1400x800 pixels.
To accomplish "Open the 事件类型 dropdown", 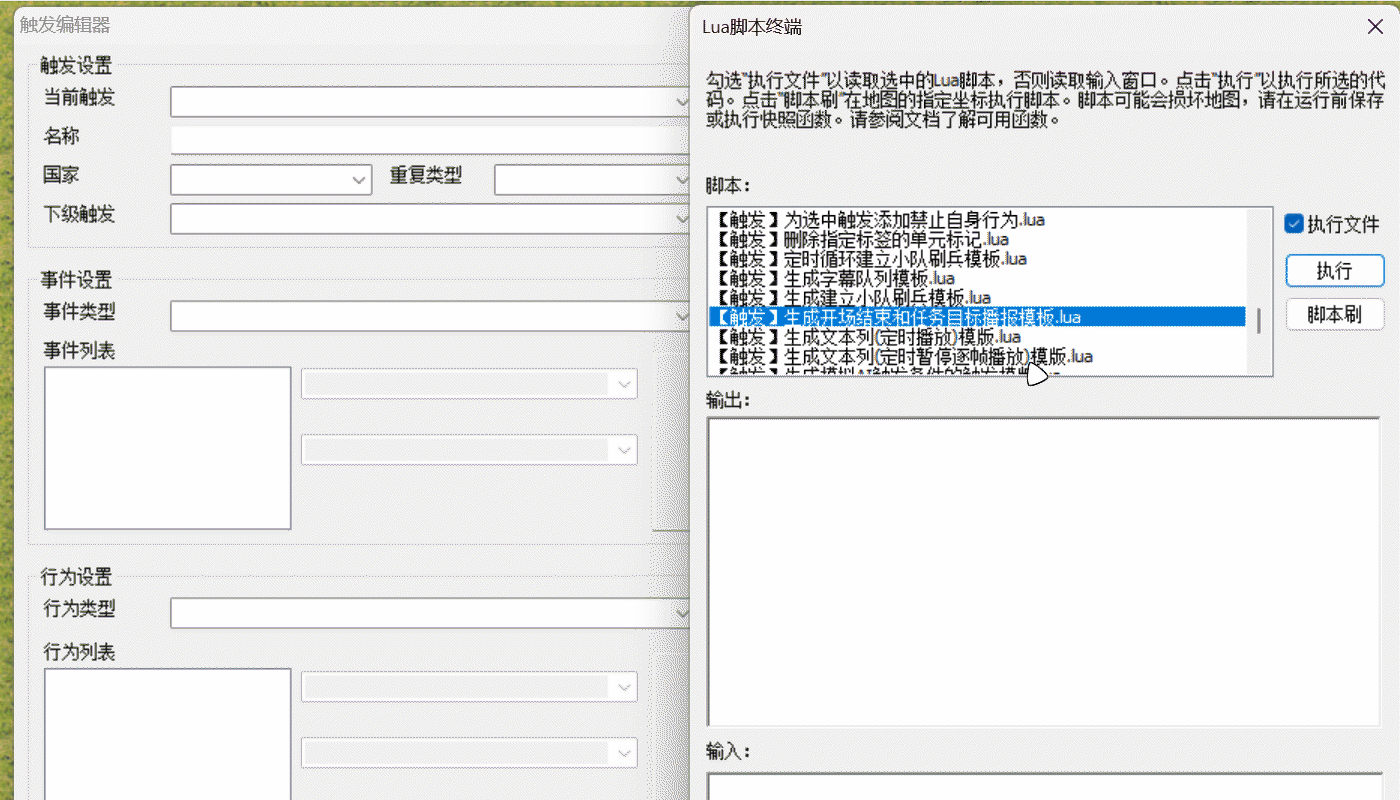I will tap(430, 316).
